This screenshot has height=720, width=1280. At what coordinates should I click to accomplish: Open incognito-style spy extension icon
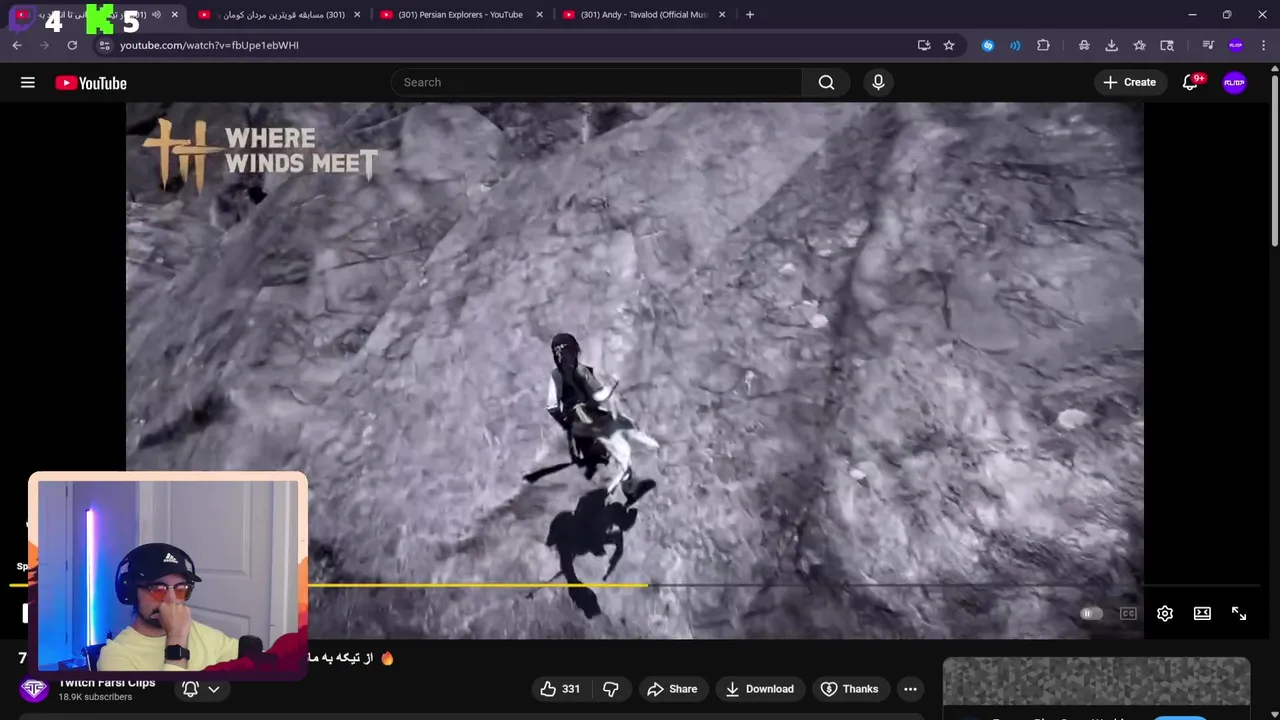(1084, 45)
